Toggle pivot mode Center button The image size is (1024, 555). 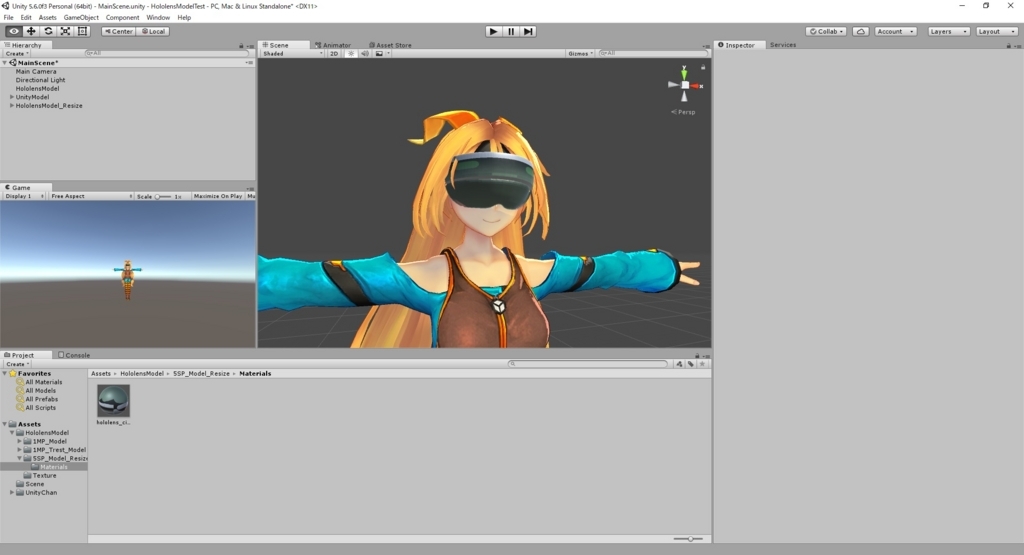tap(118, 31)
